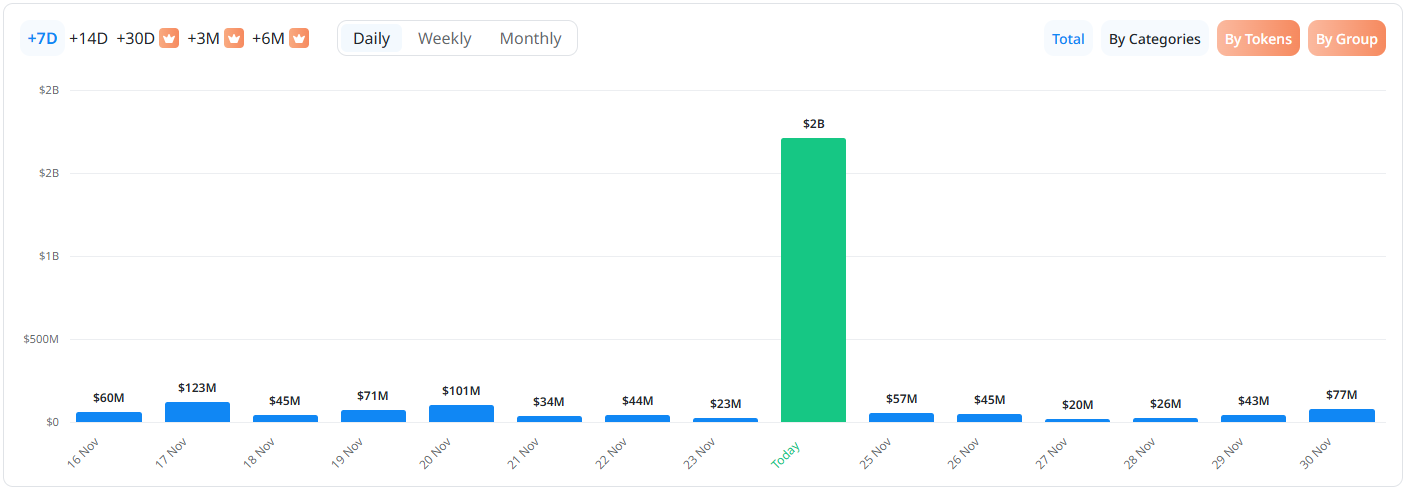
Task: Click the green Today bar
Action: (813, 280)
